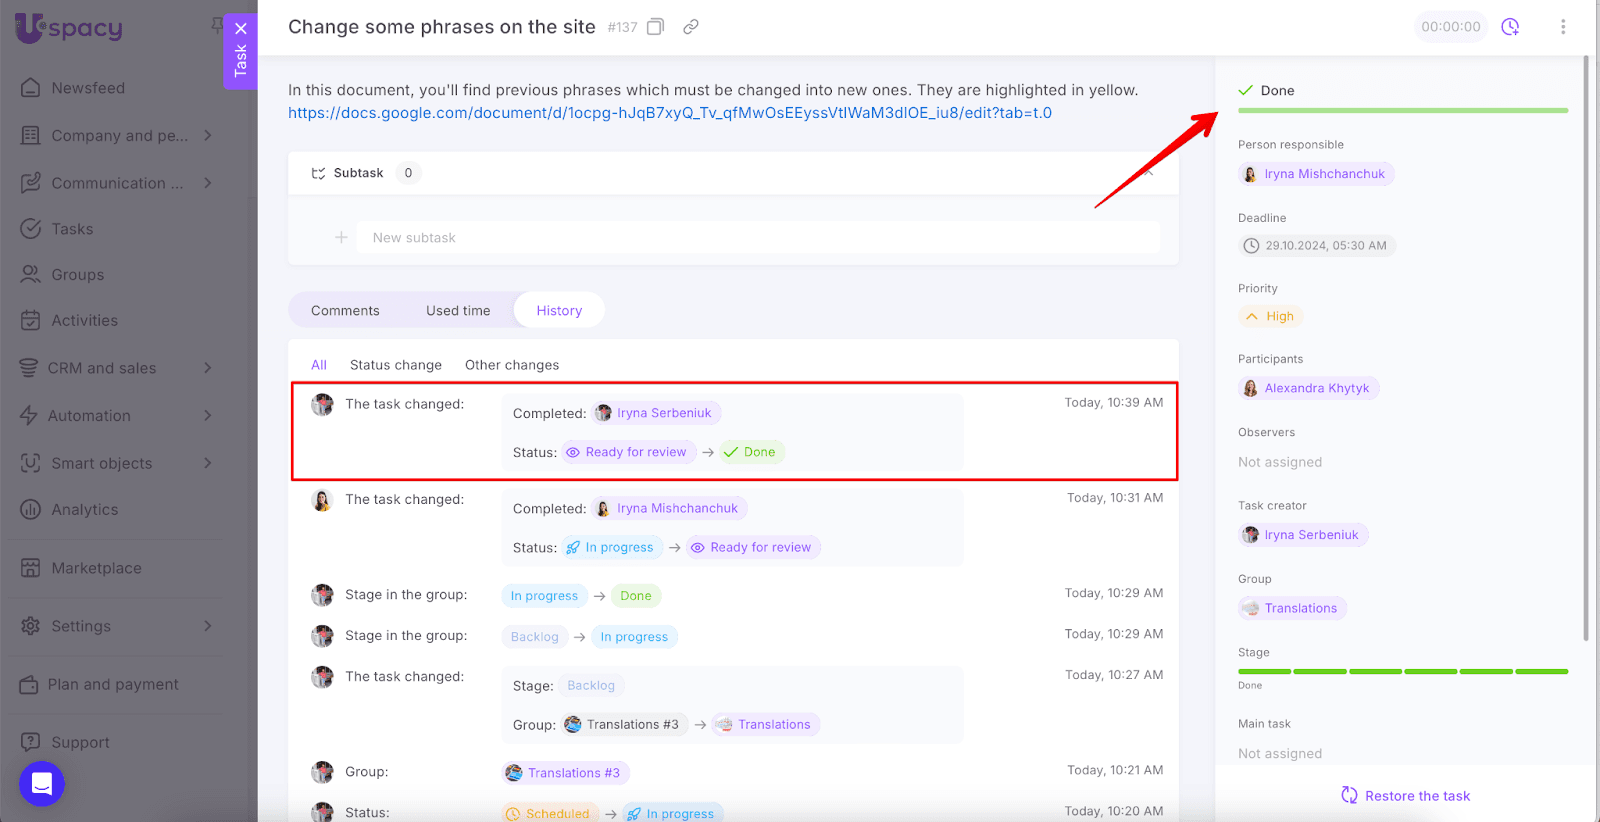Filter history by Status change
This screenshot has height=822, width=1600.
(x=395, y=365)
